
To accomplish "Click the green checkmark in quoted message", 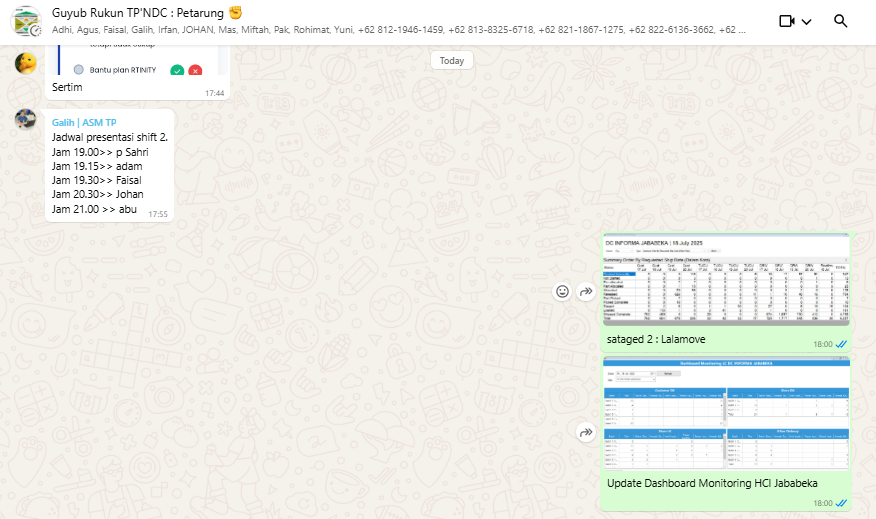I will coord(177,70).
